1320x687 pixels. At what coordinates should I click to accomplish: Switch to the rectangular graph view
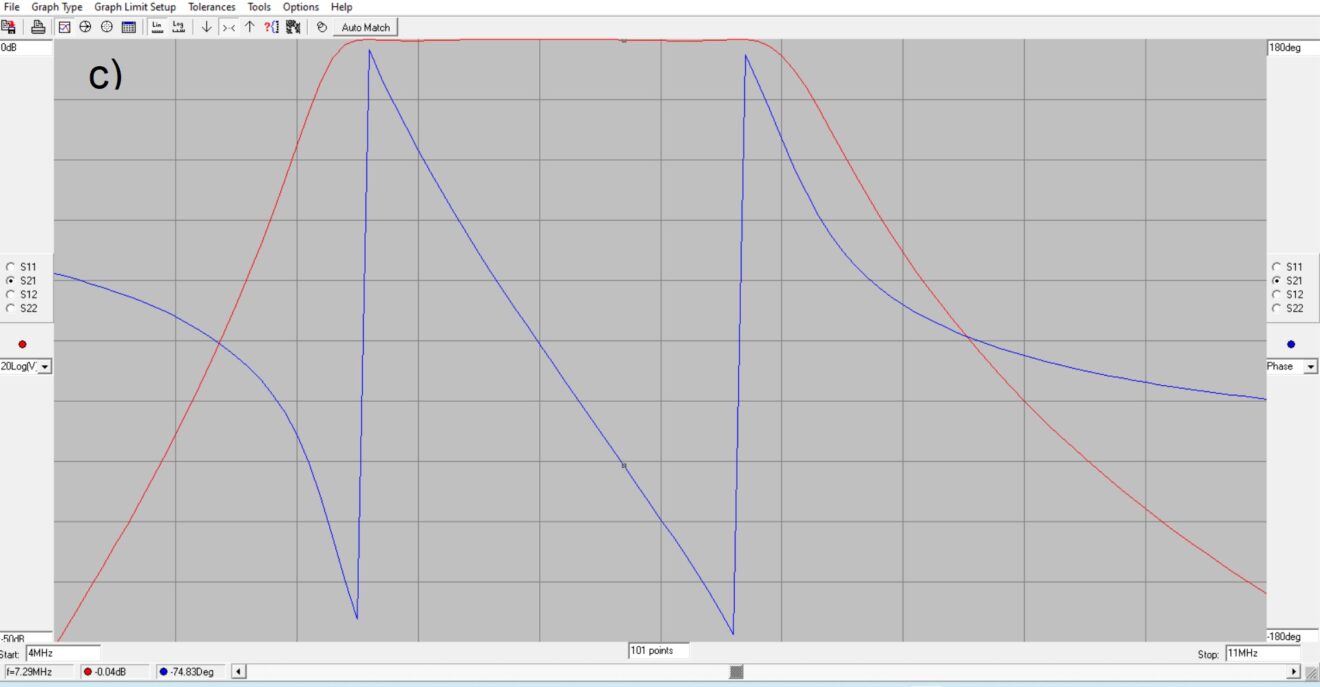point(63,27)
